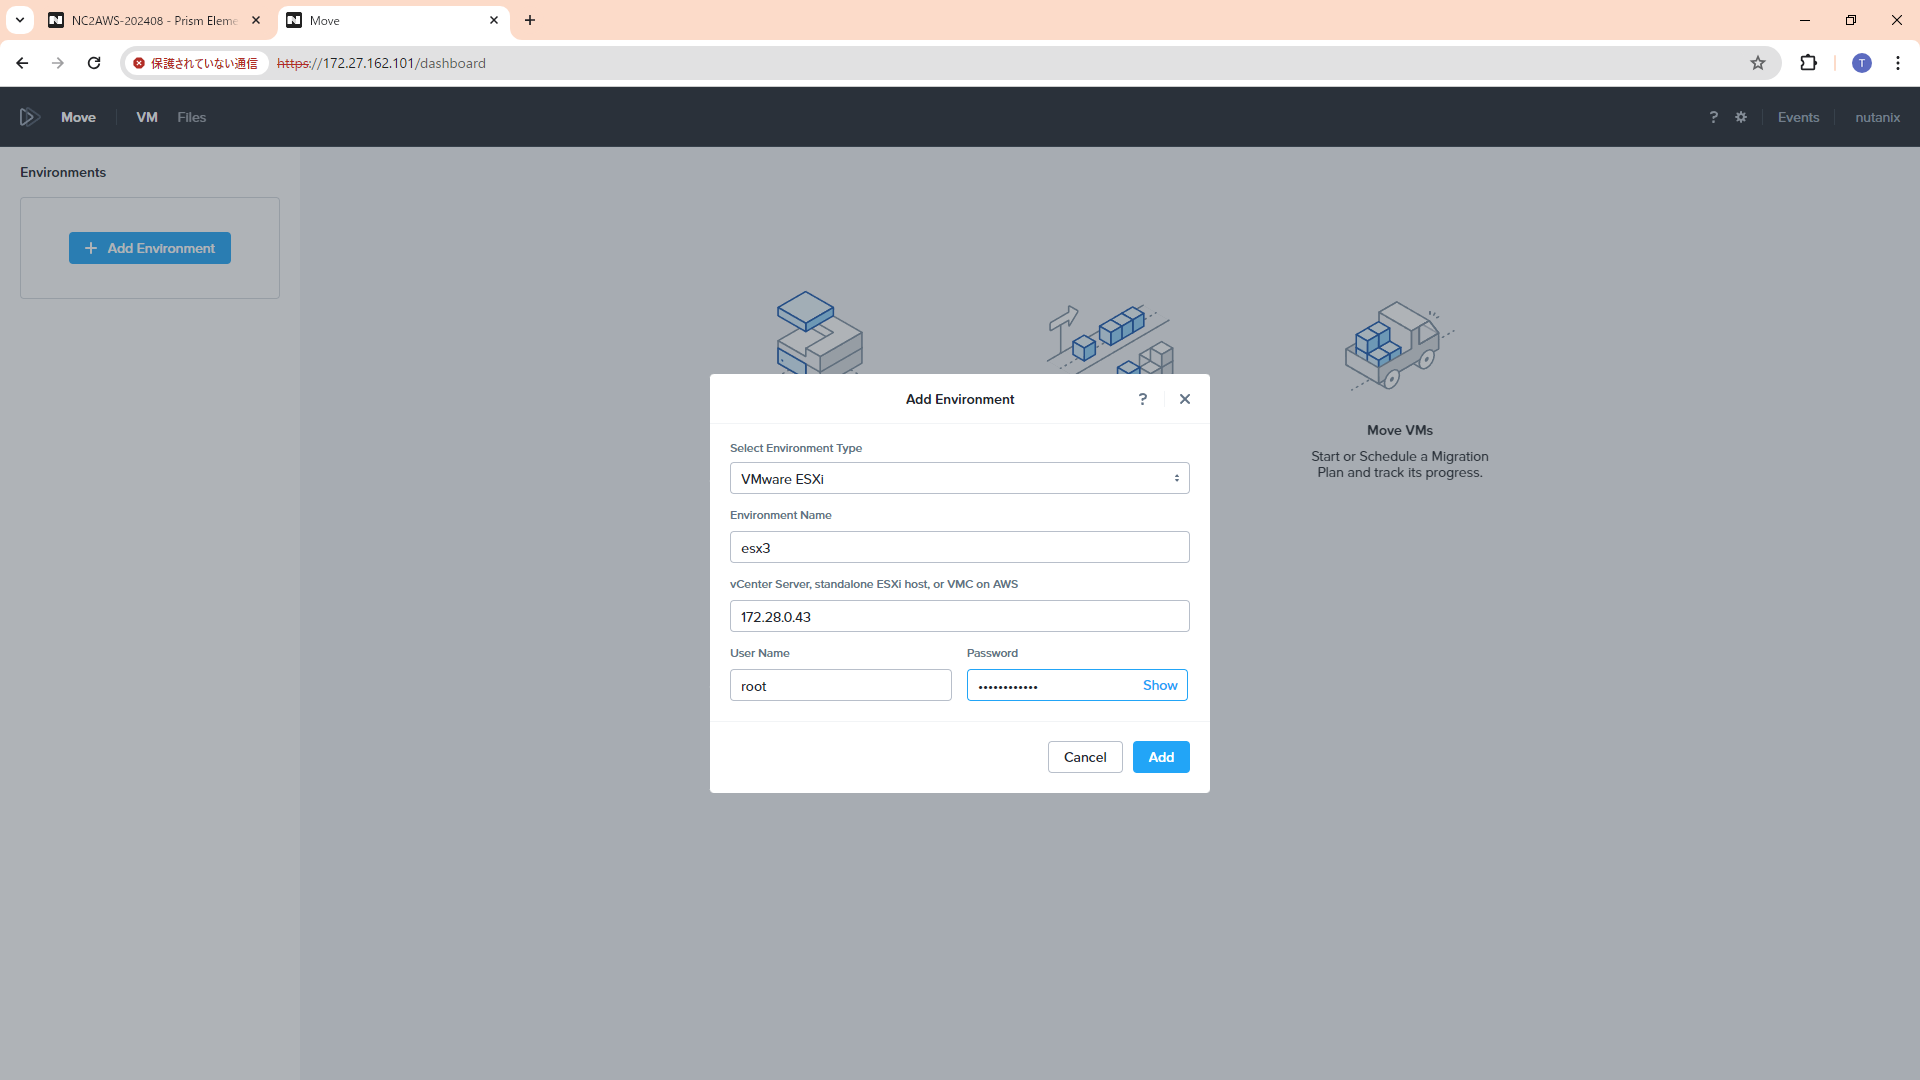Open the settings gear in the top bar
The width and height of the screenshot is (1920, 1080).
(x=1741, y=117)
